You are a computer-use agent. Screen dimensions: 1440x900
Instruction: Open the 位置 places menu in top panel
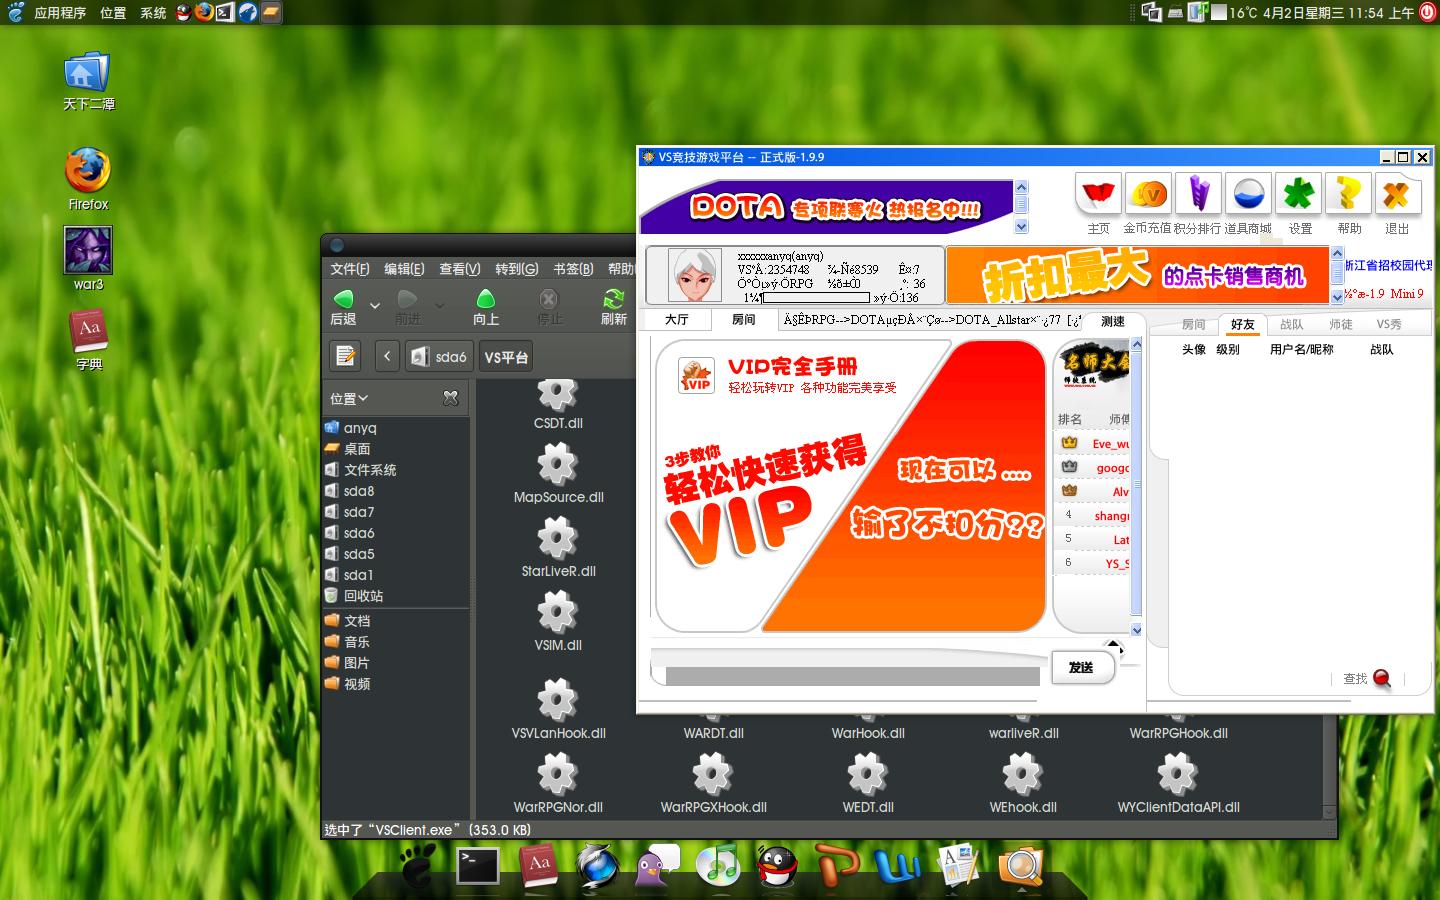pos(113,12)
